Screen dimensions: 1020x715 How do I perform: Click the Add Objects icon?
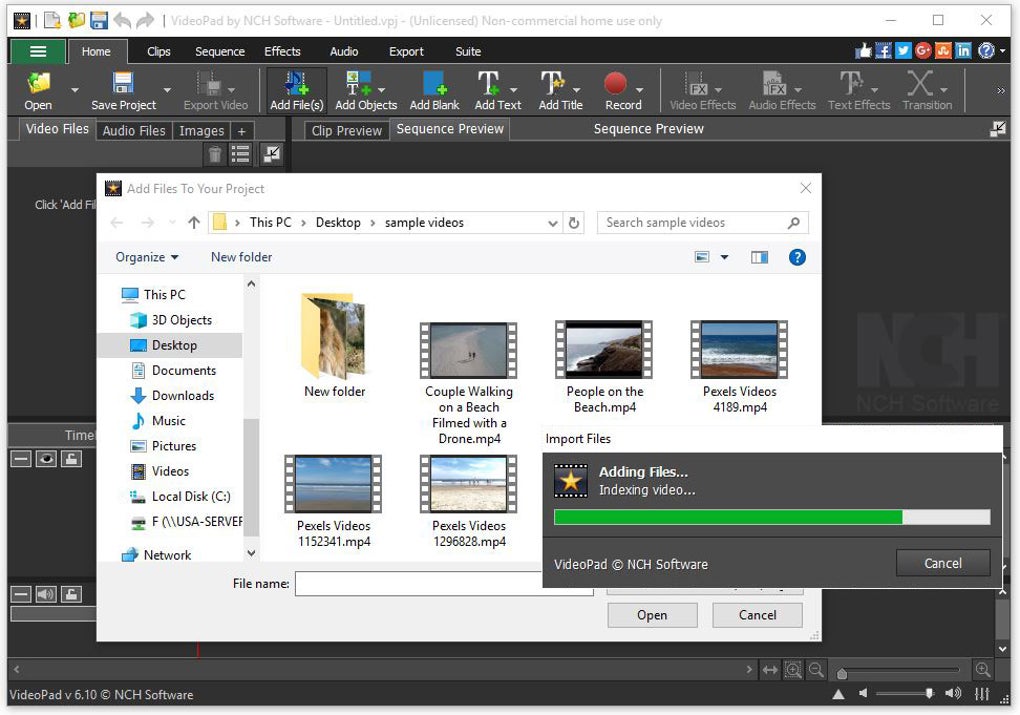click(x=359, y=84)
